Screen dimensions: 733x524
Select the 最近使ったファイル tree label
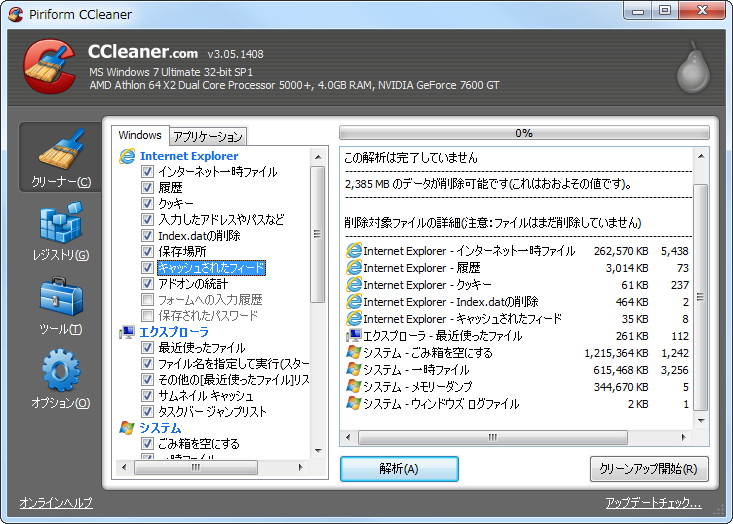tap(201, 348)
